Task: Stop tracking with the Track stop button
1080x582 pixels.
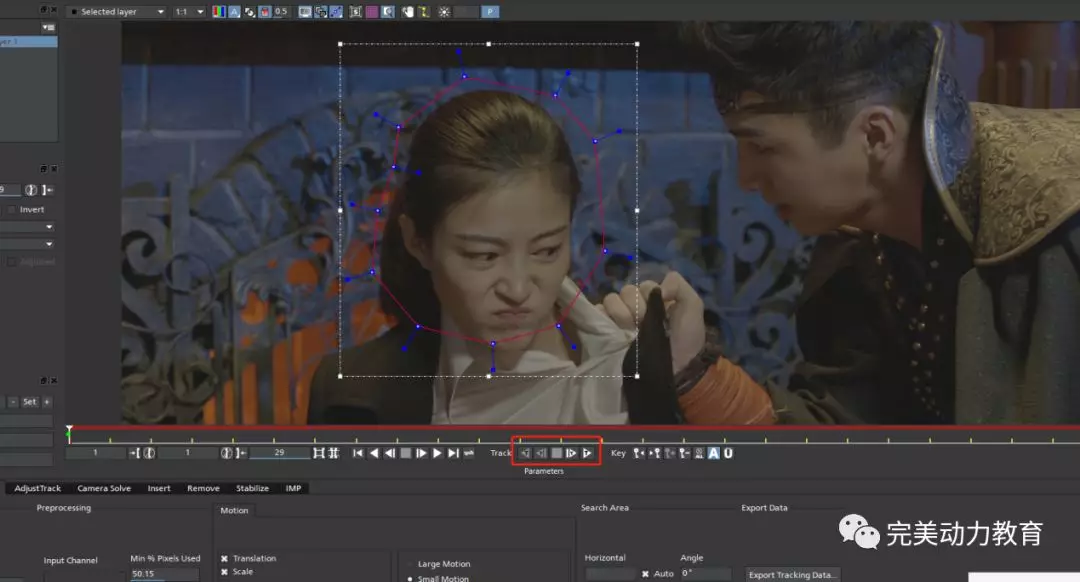Action: click(x=556, y=453)
